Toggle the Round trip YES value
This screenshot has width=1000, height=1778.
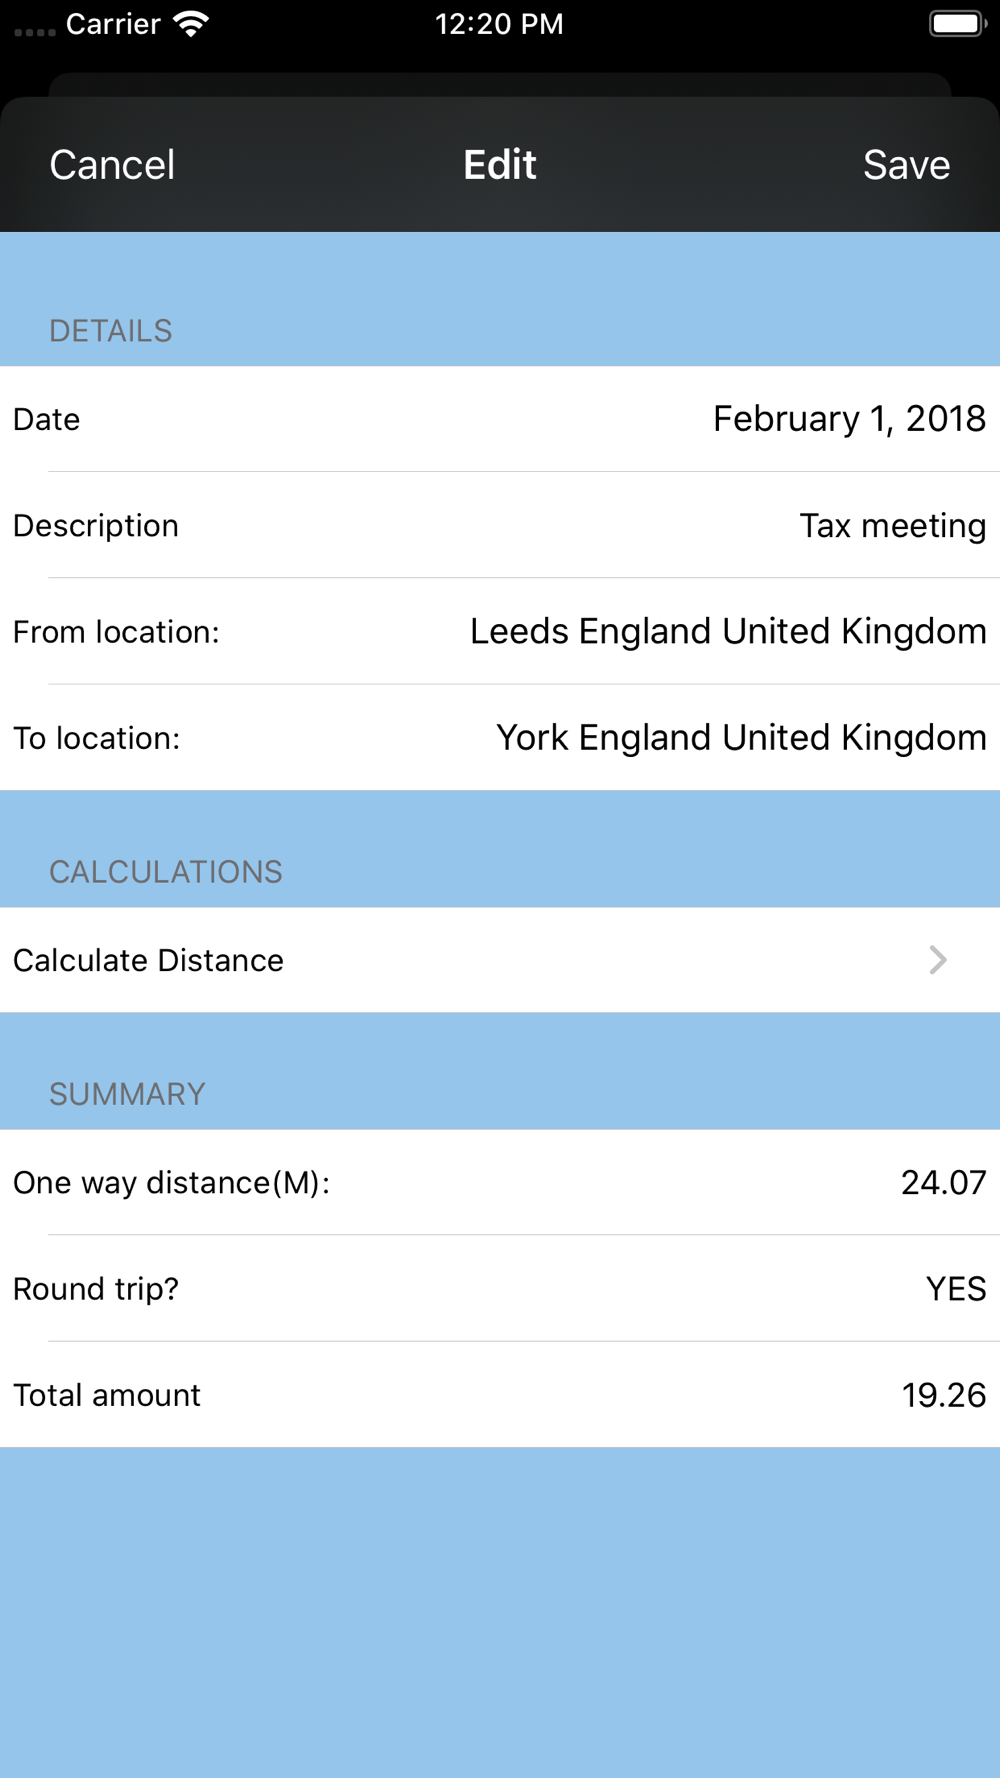[956, 1289]
